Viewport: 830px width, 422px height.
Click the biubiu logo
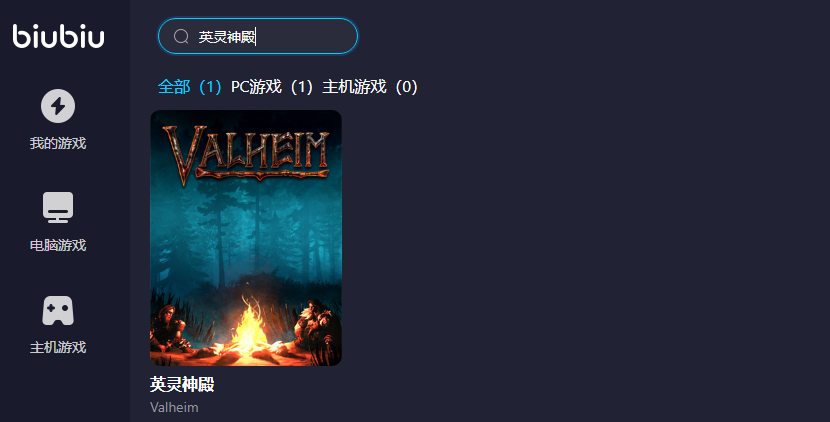(58, 36)
